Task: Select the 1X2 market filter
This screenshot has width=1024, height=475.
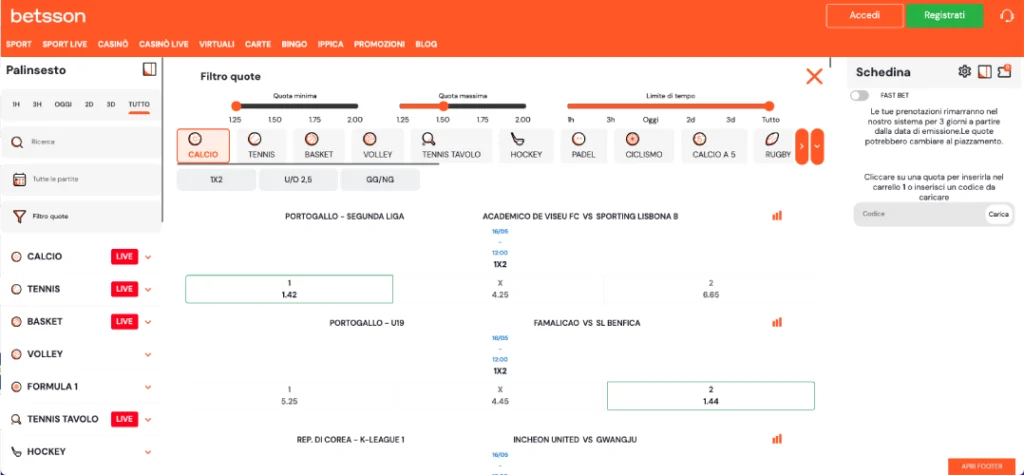Action: 216,180
